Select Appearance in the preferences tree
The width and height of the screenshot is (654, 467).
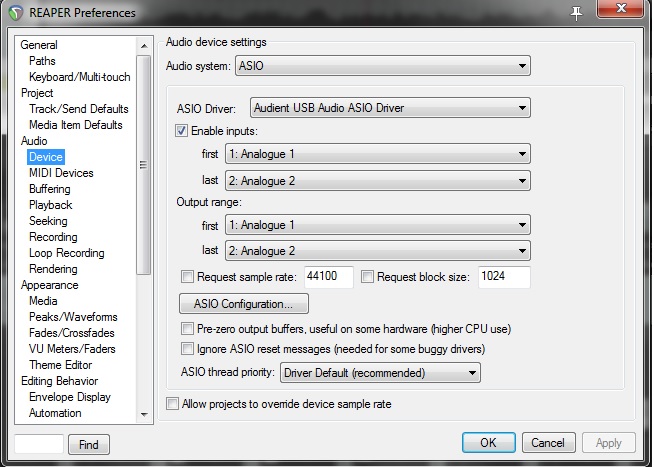pos(50,285)
